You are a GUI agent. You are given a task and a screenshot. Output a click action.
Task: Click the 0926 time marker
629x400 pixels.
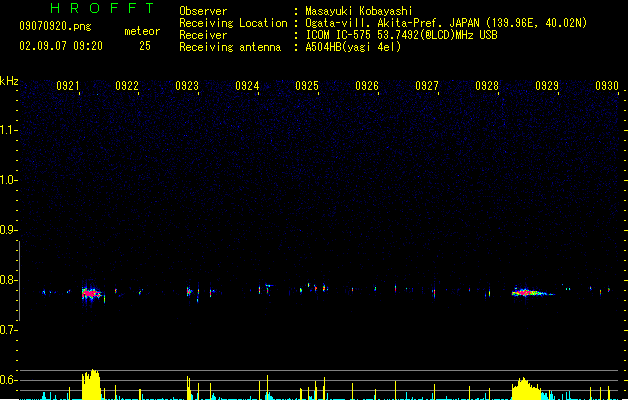pyautogui.click(x=367, y=86)
